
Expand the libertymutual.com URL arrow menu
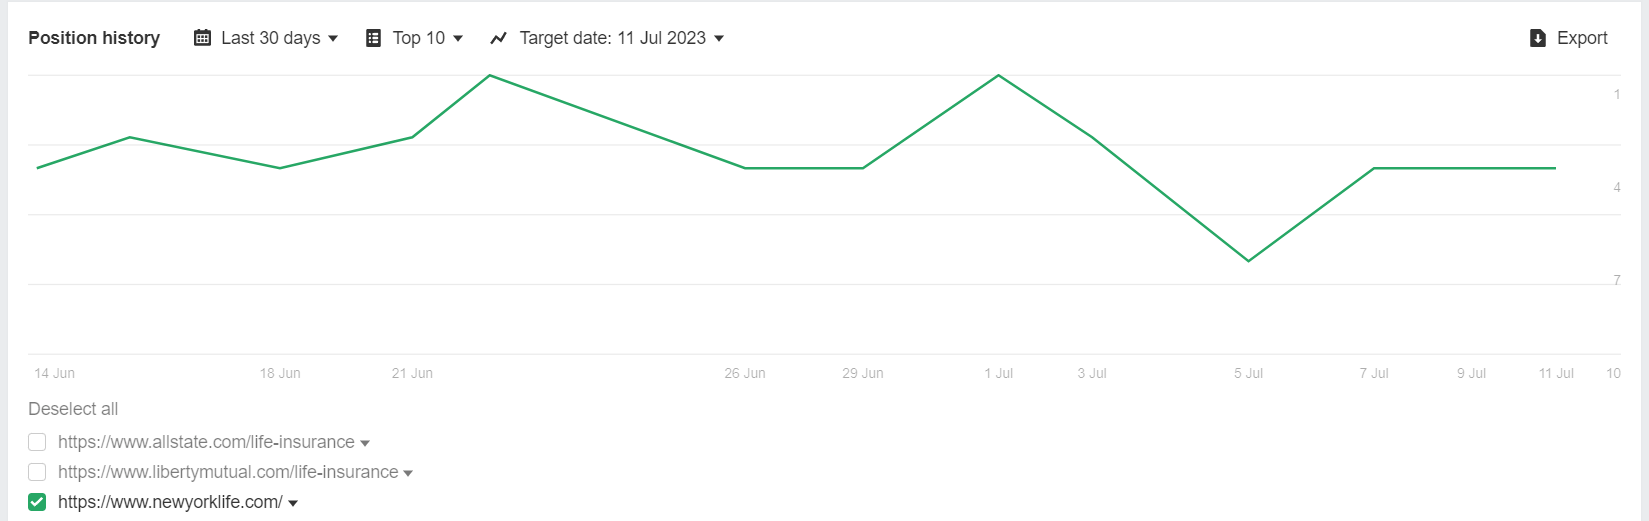coord(408,473)
